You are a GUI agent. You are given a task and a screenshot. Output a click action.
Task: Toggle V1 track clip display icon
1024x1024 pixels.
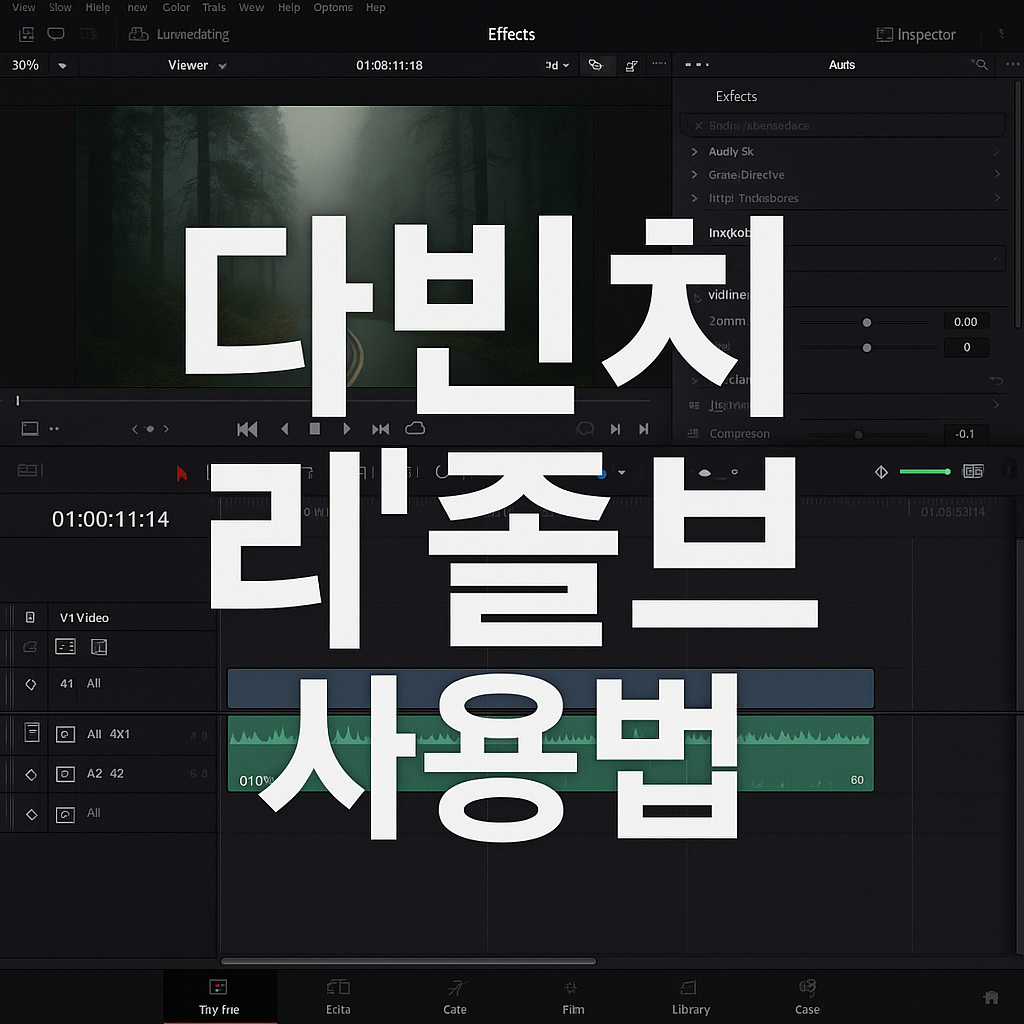pos(65,647)
